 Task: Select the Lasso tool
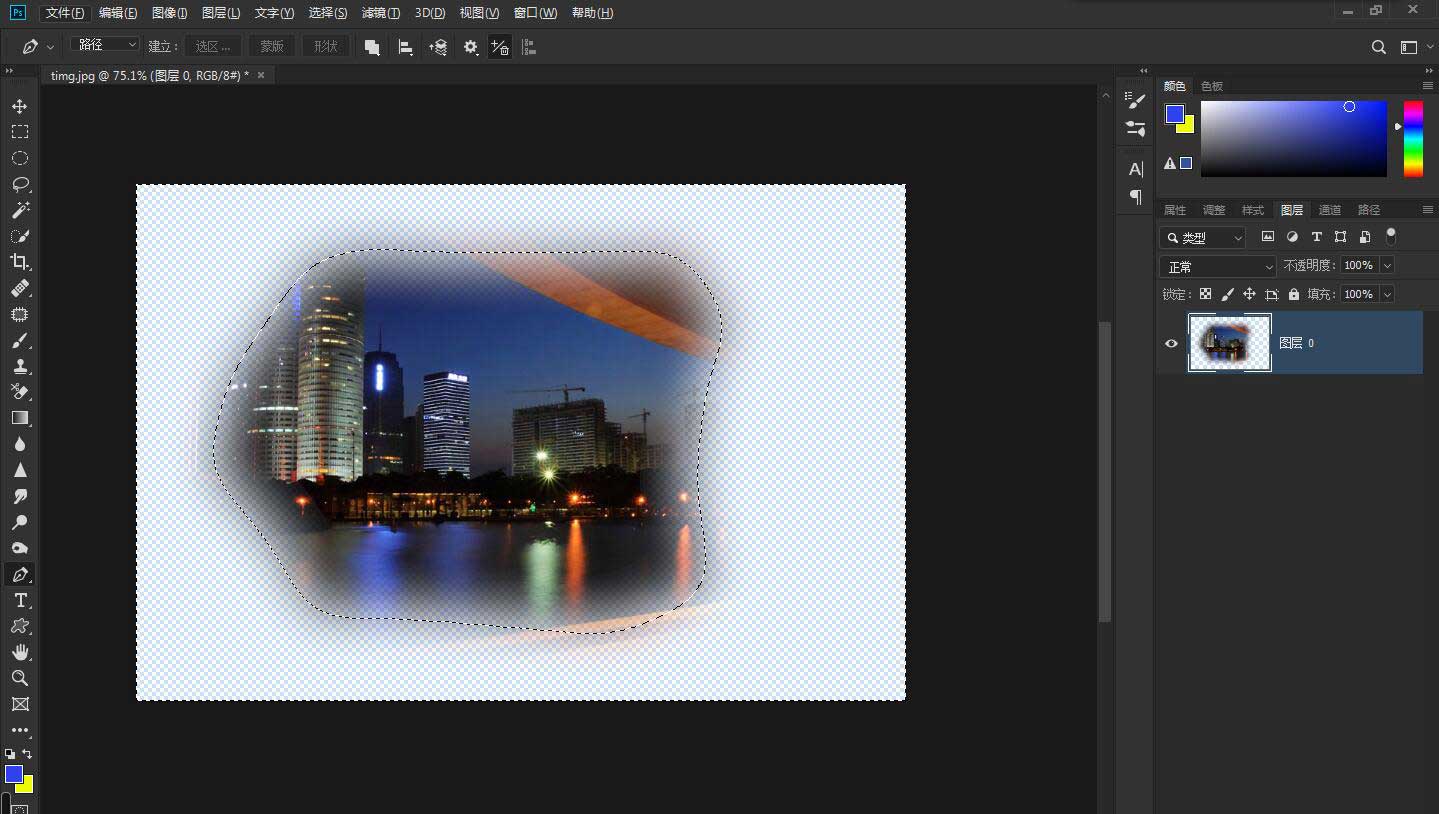pyautogui.click(x=19, y=184)
